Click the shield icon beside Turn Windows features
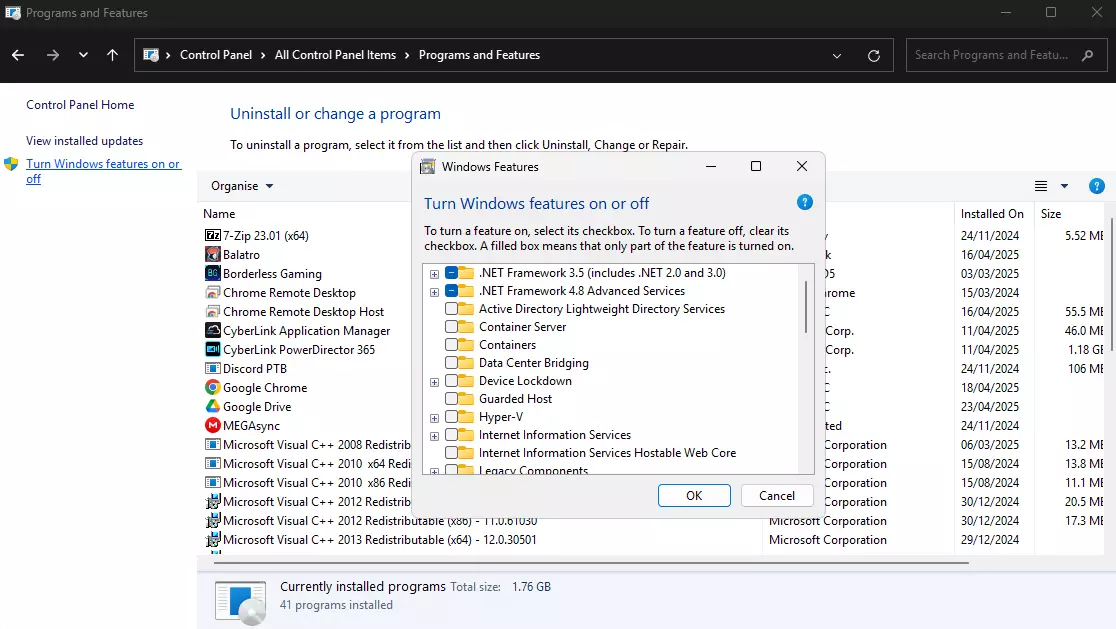The height and width of the screenshot is (629, 1116). 11,164
